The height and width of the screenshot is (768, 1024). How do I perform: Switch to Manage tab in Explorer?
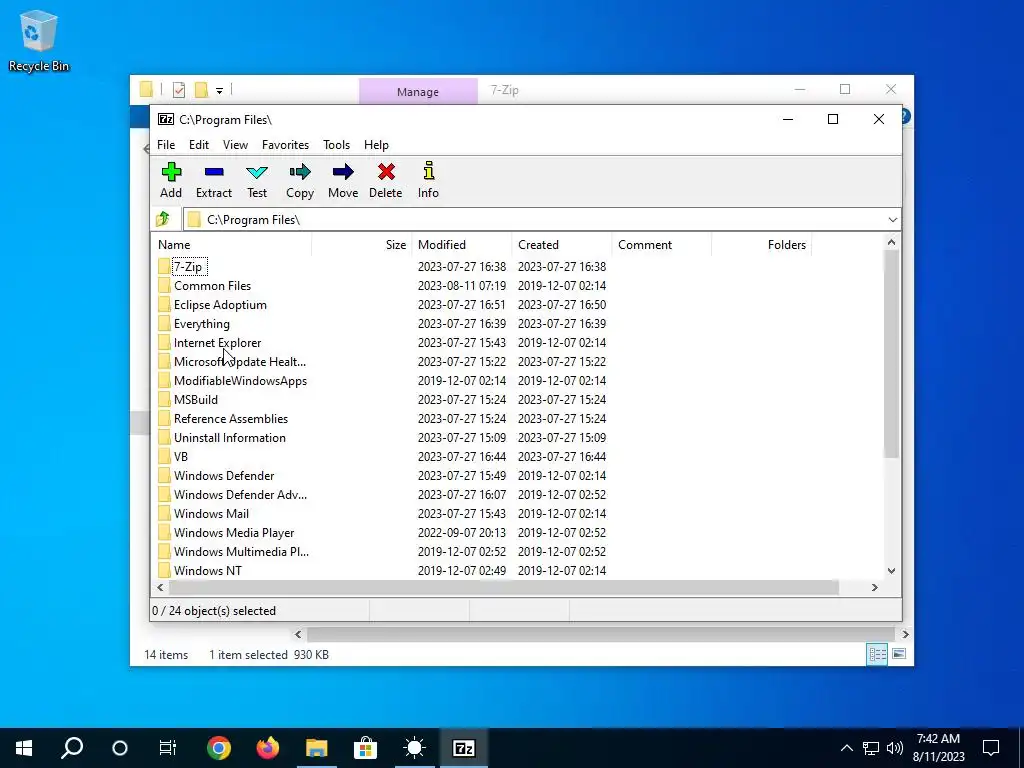click(418, 91)
